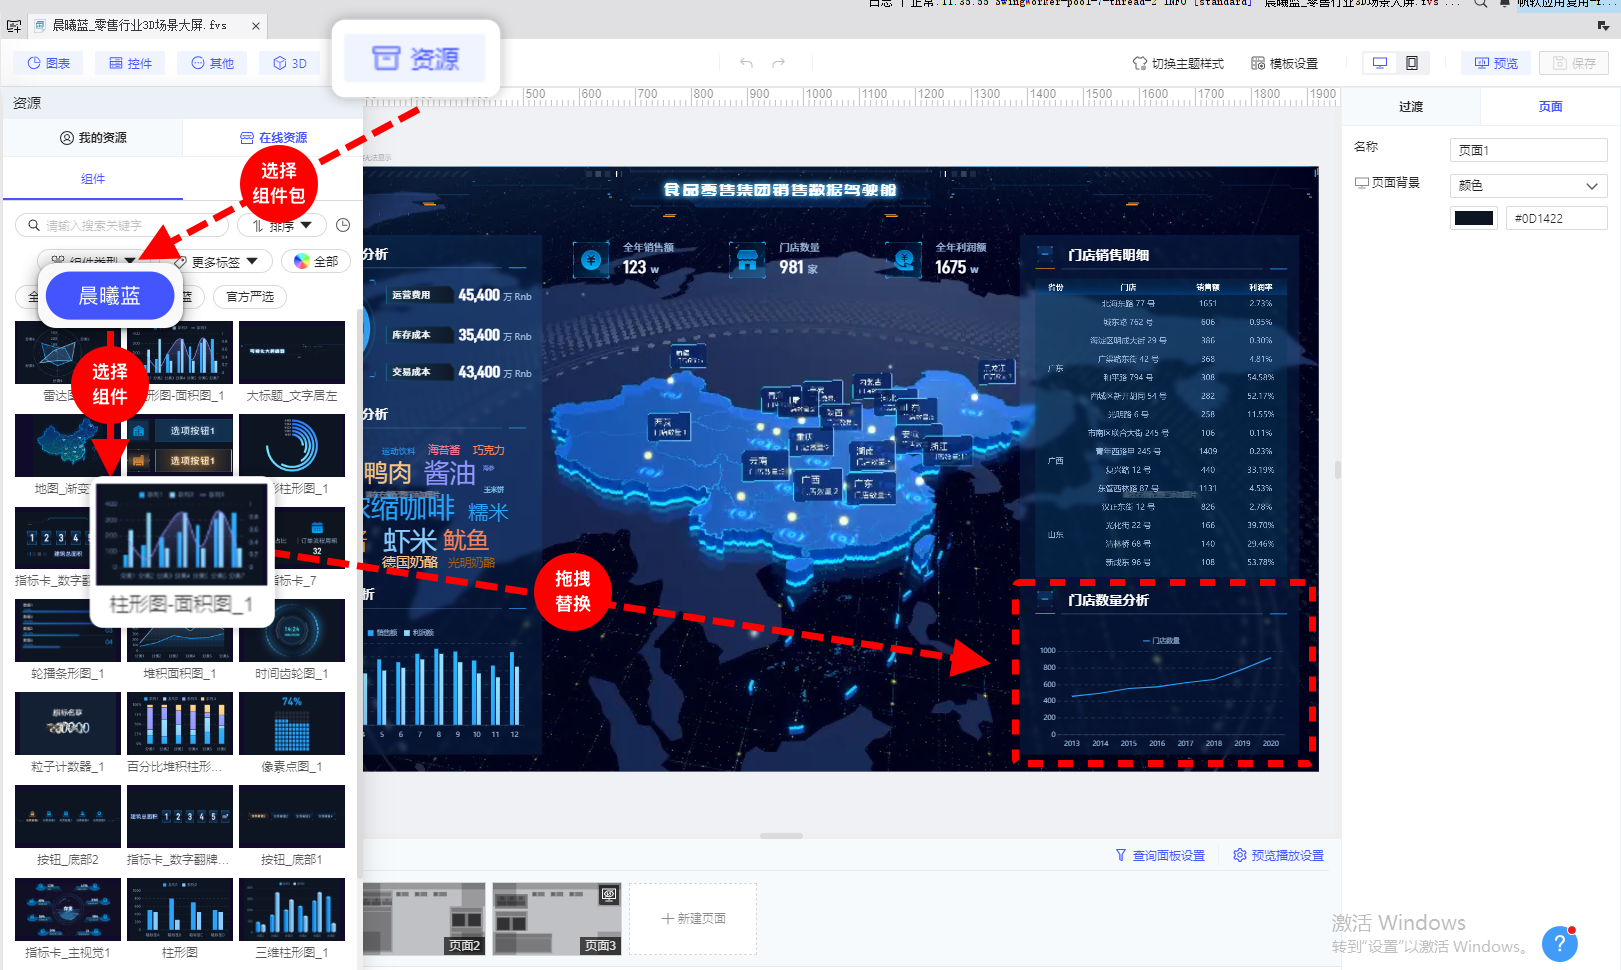Open the 图表 chart toolbar menu
Image resolution: width=1621 pixels, height=970 pixels.
[49, 63]
